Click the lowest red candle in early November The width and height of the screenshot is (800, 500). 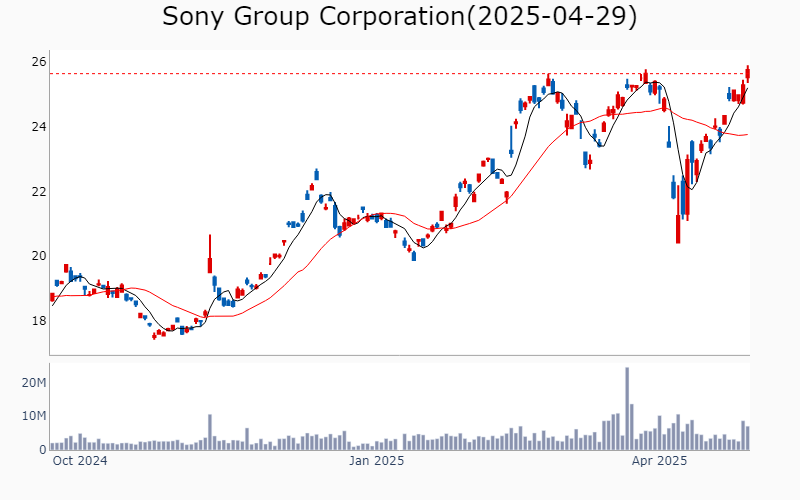pos(154,336)
